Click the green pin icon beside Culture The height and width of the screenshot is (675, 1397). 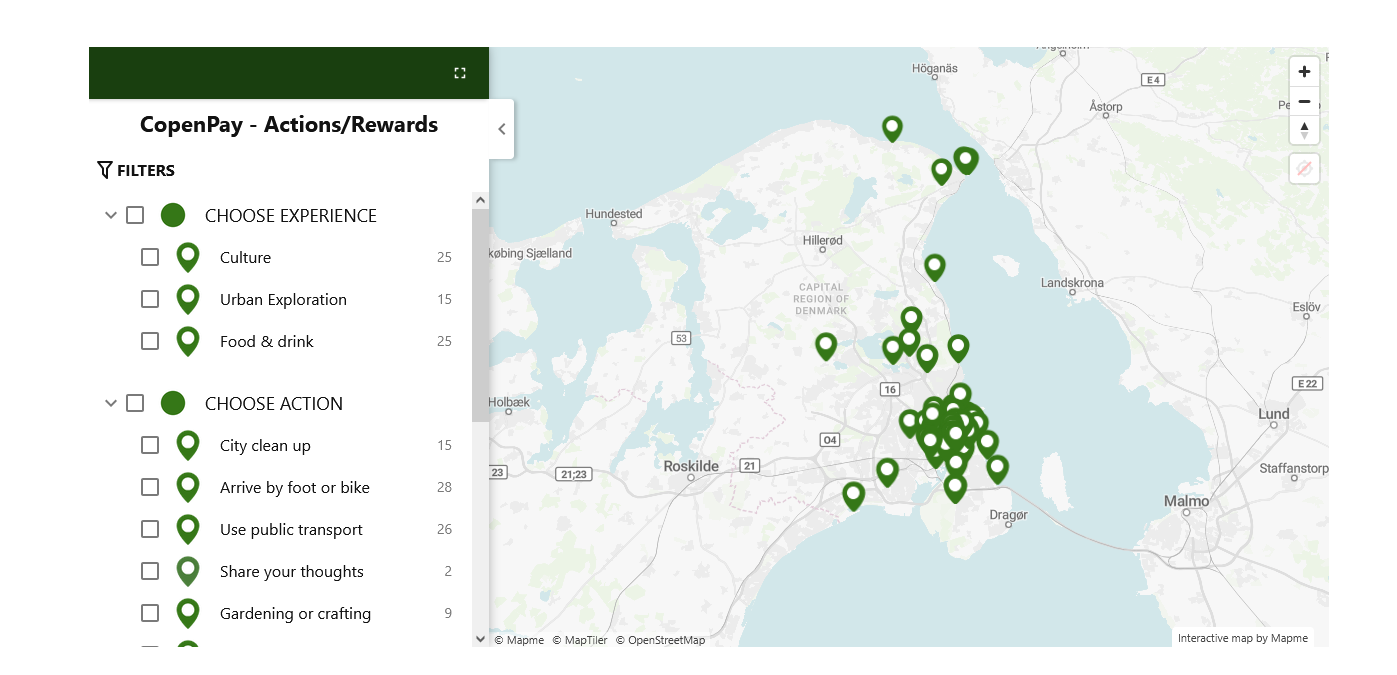188,257
